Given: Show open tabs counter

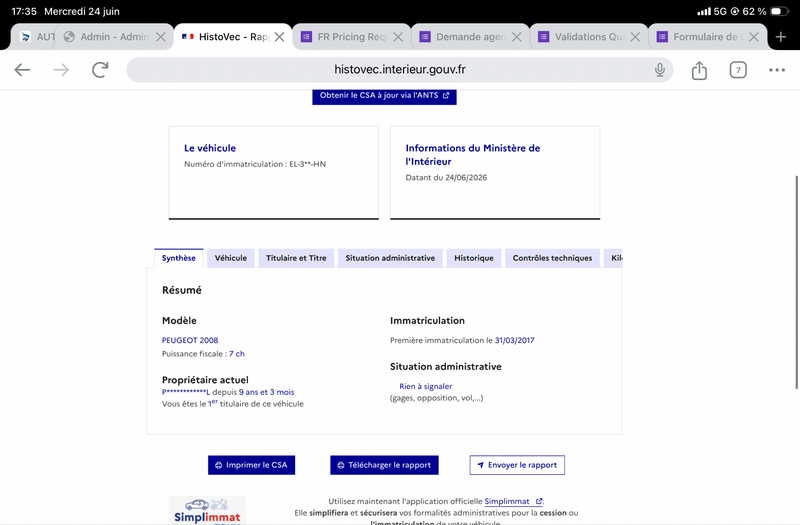Looking at the screenshot, I should coord(738,70).
